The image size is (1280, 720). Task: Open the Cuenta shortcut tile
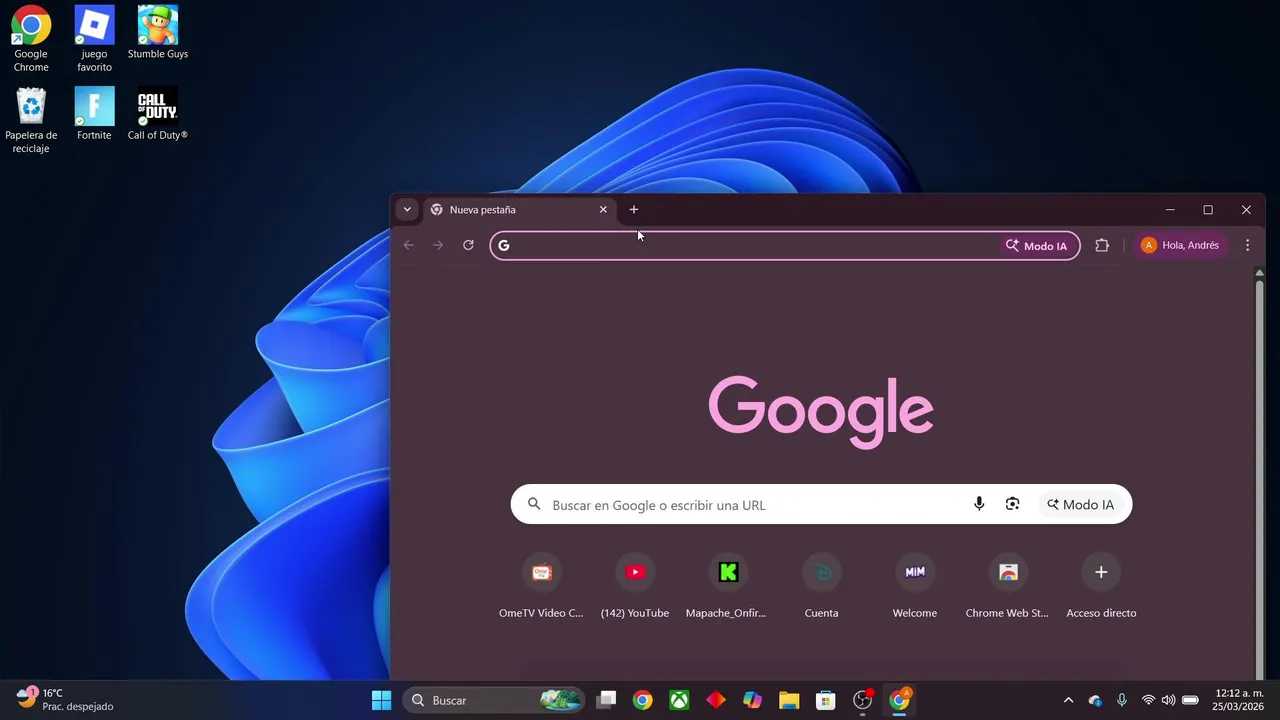pyautogui.click(x=821, y=588)
